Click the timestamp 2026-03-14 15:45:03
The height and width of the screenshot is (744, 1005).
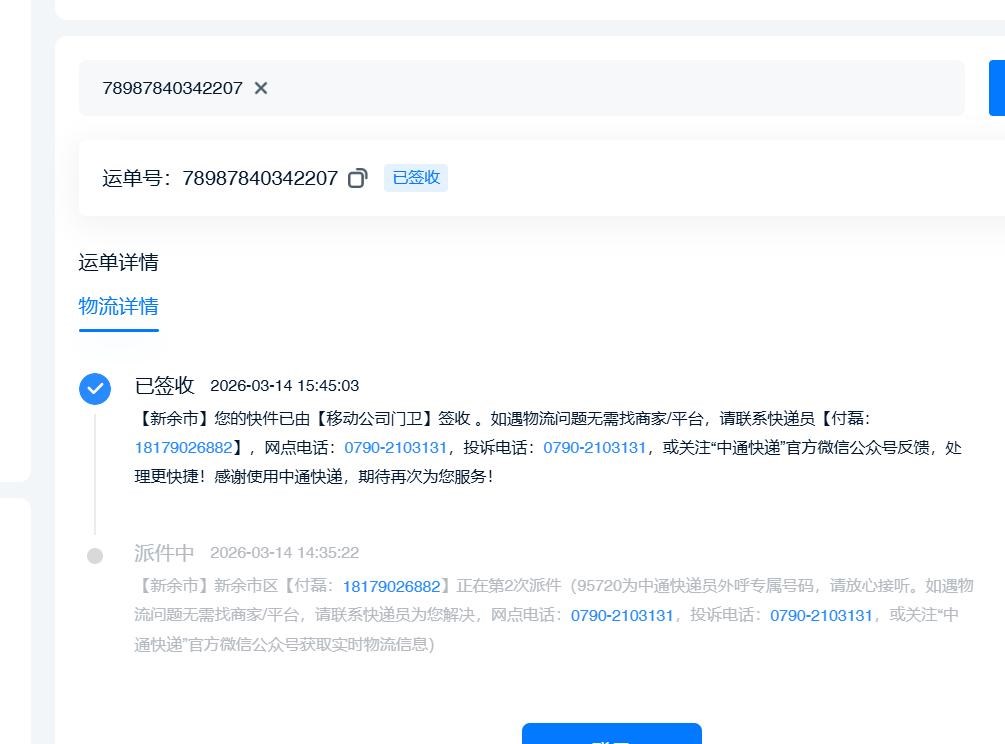284,386
